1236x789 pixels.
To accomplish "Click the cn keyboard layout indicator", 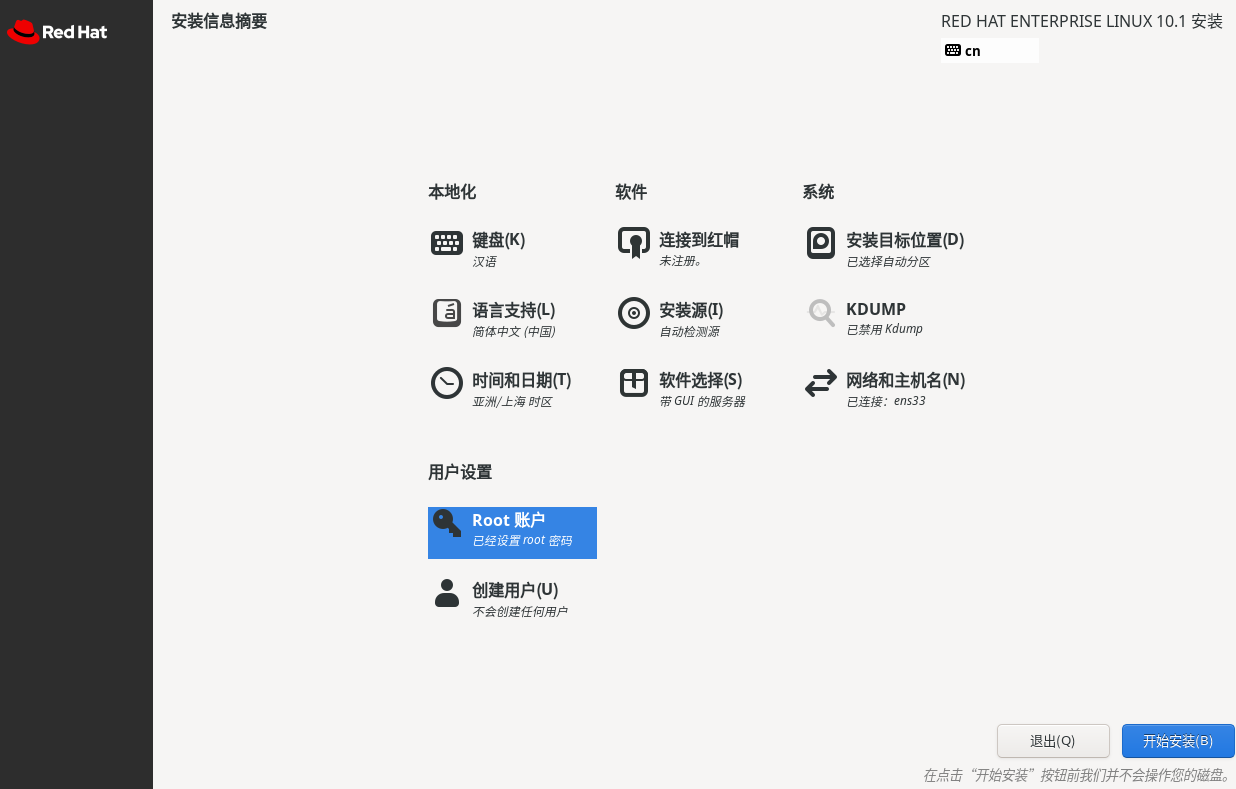I will 989,50.
